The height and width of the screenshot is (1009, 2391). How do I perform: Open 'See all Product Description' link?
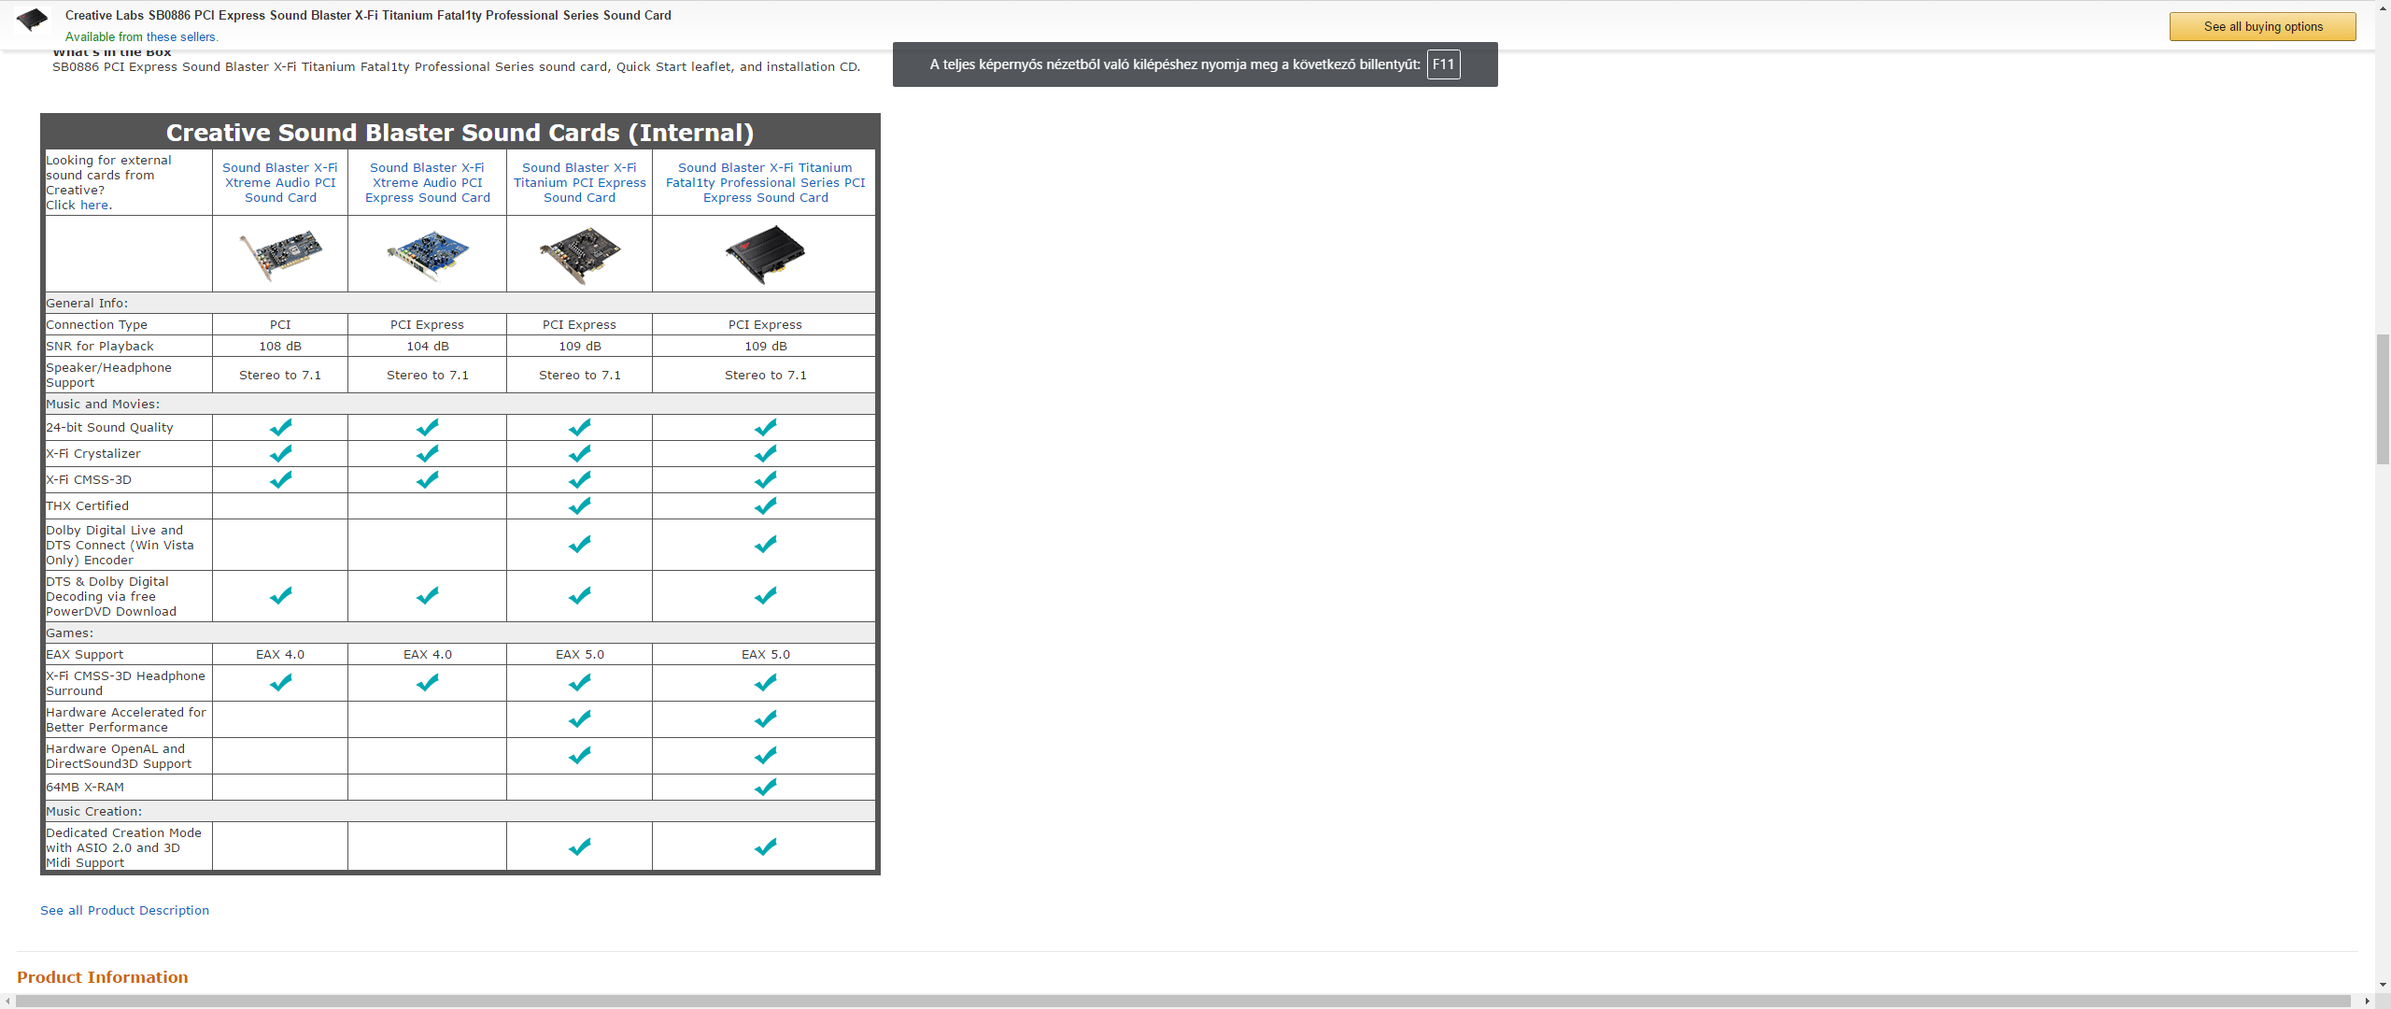[x=125, y=910]
